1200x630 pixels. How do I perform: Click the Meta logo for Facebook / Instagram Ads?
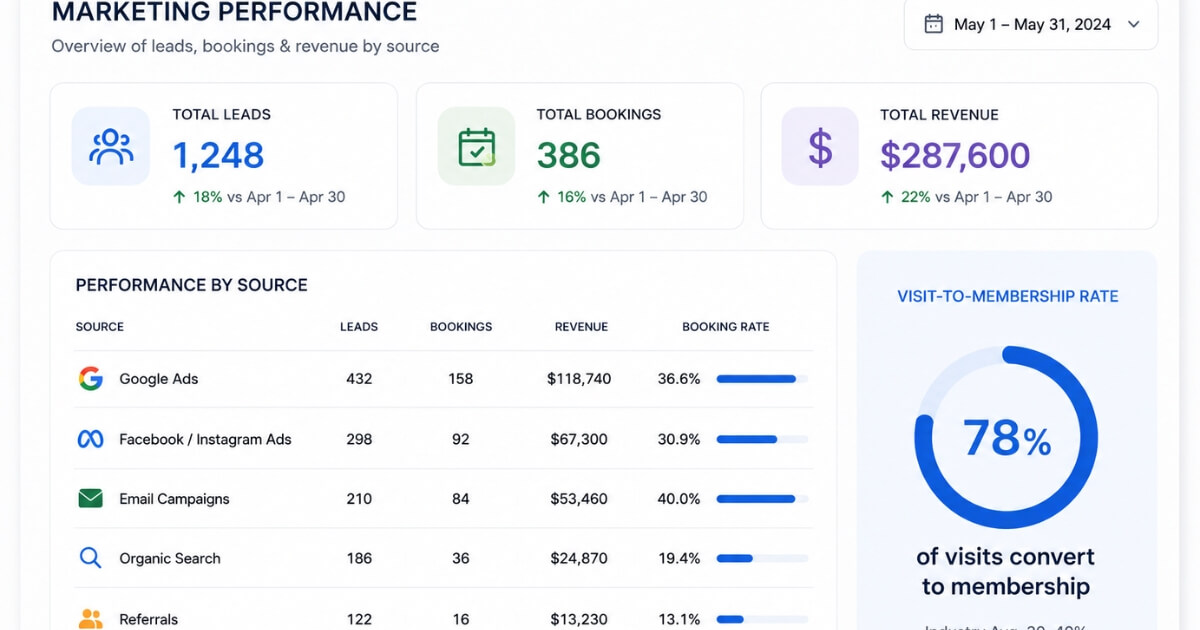click(x=91, y=439)
